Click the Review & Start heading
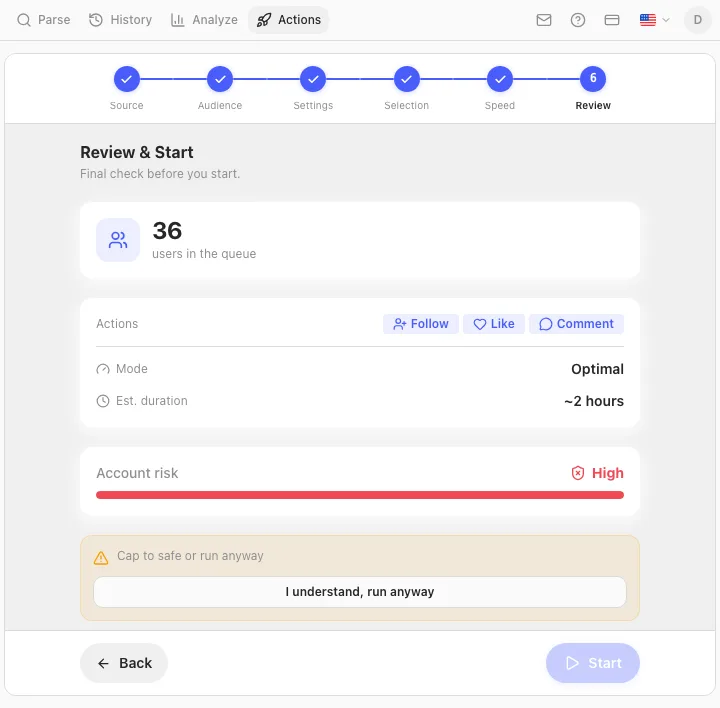Image resolution: width=720 pixels, height=708 pixels. tap(137, 152)
